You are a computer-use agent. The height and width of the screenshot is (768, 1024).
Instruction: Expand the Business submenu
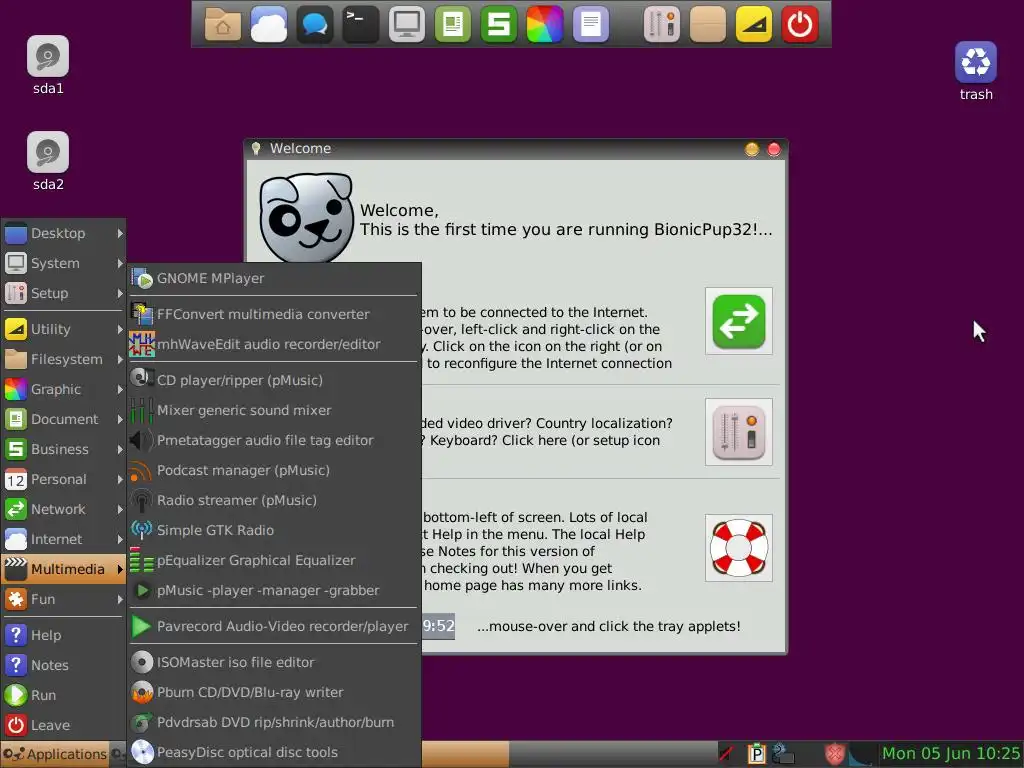(63, 449)
